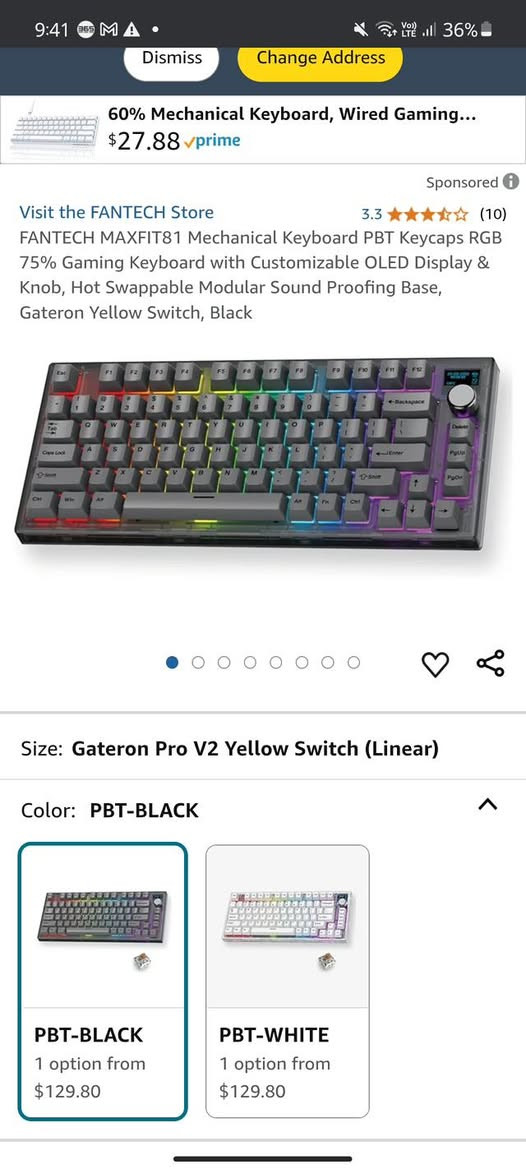The width and height of the screenshot is (526, 1169).
Task: Visit the FANTECH Store link
Action: pyautogui.click(x=117, y=212)
